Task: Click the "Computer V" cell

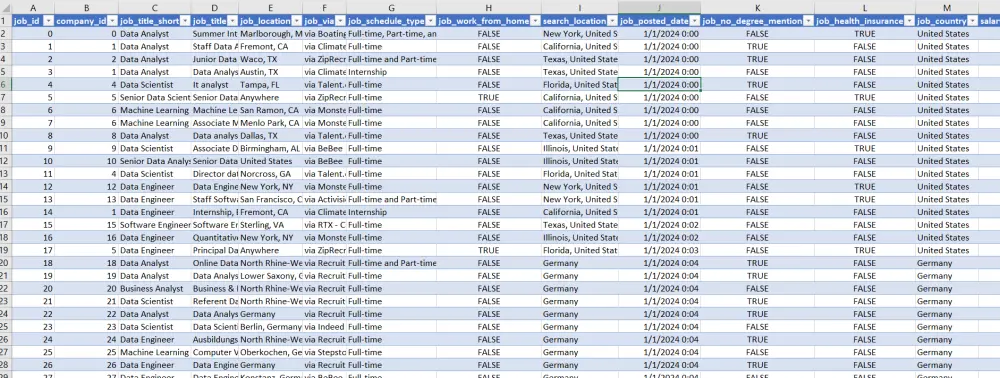Action: click(215, 353)
